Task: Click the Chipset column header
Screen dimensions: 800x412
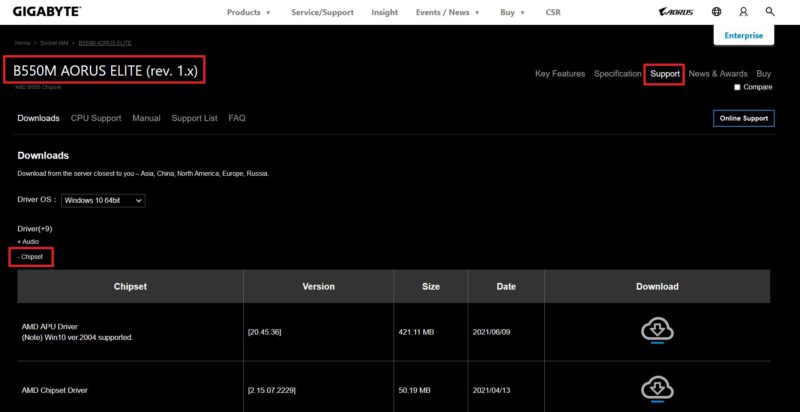Action: 130,287
